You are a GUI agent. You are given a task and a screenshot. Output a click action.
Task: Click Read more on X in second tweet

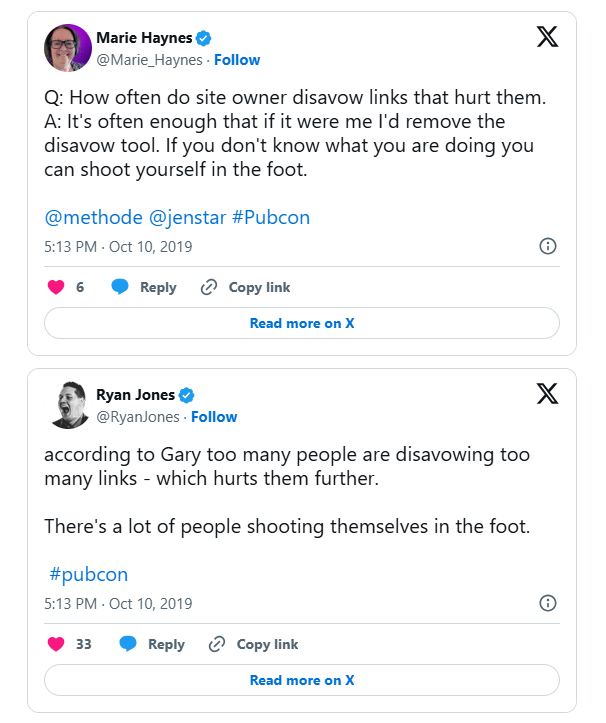pyautogui.click(x=302, y=680)
